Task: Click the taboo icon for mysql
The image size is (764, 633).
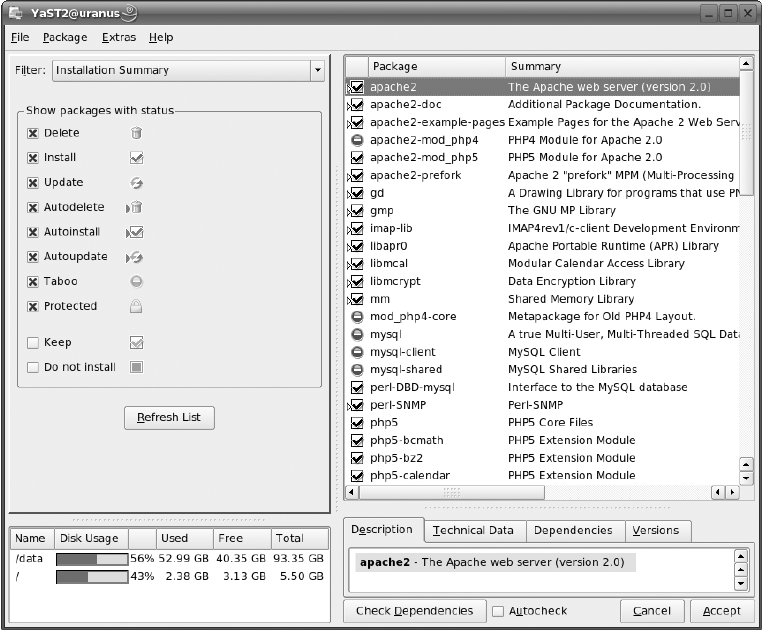Action: (x=357, y=335)
